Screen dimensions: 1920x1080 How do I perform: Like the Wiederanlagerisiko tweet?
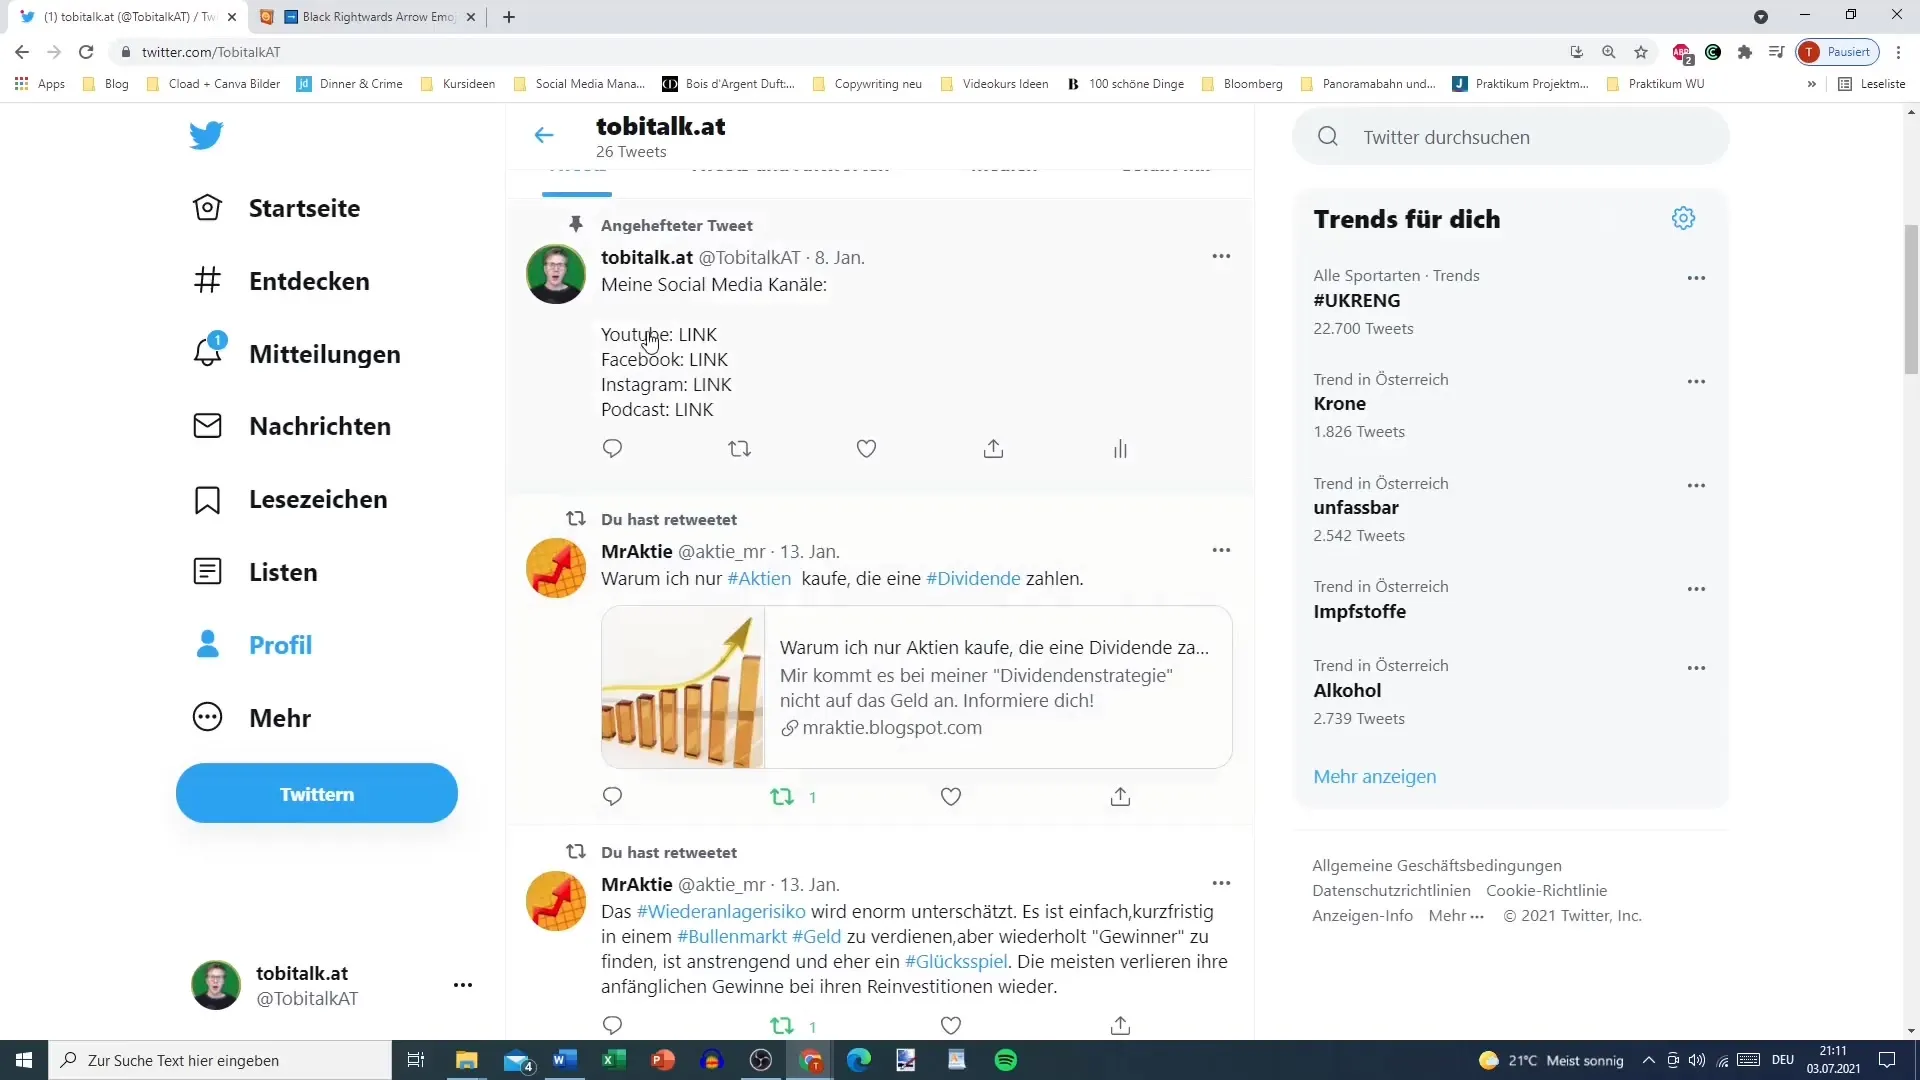click(x=951, y=1026)
